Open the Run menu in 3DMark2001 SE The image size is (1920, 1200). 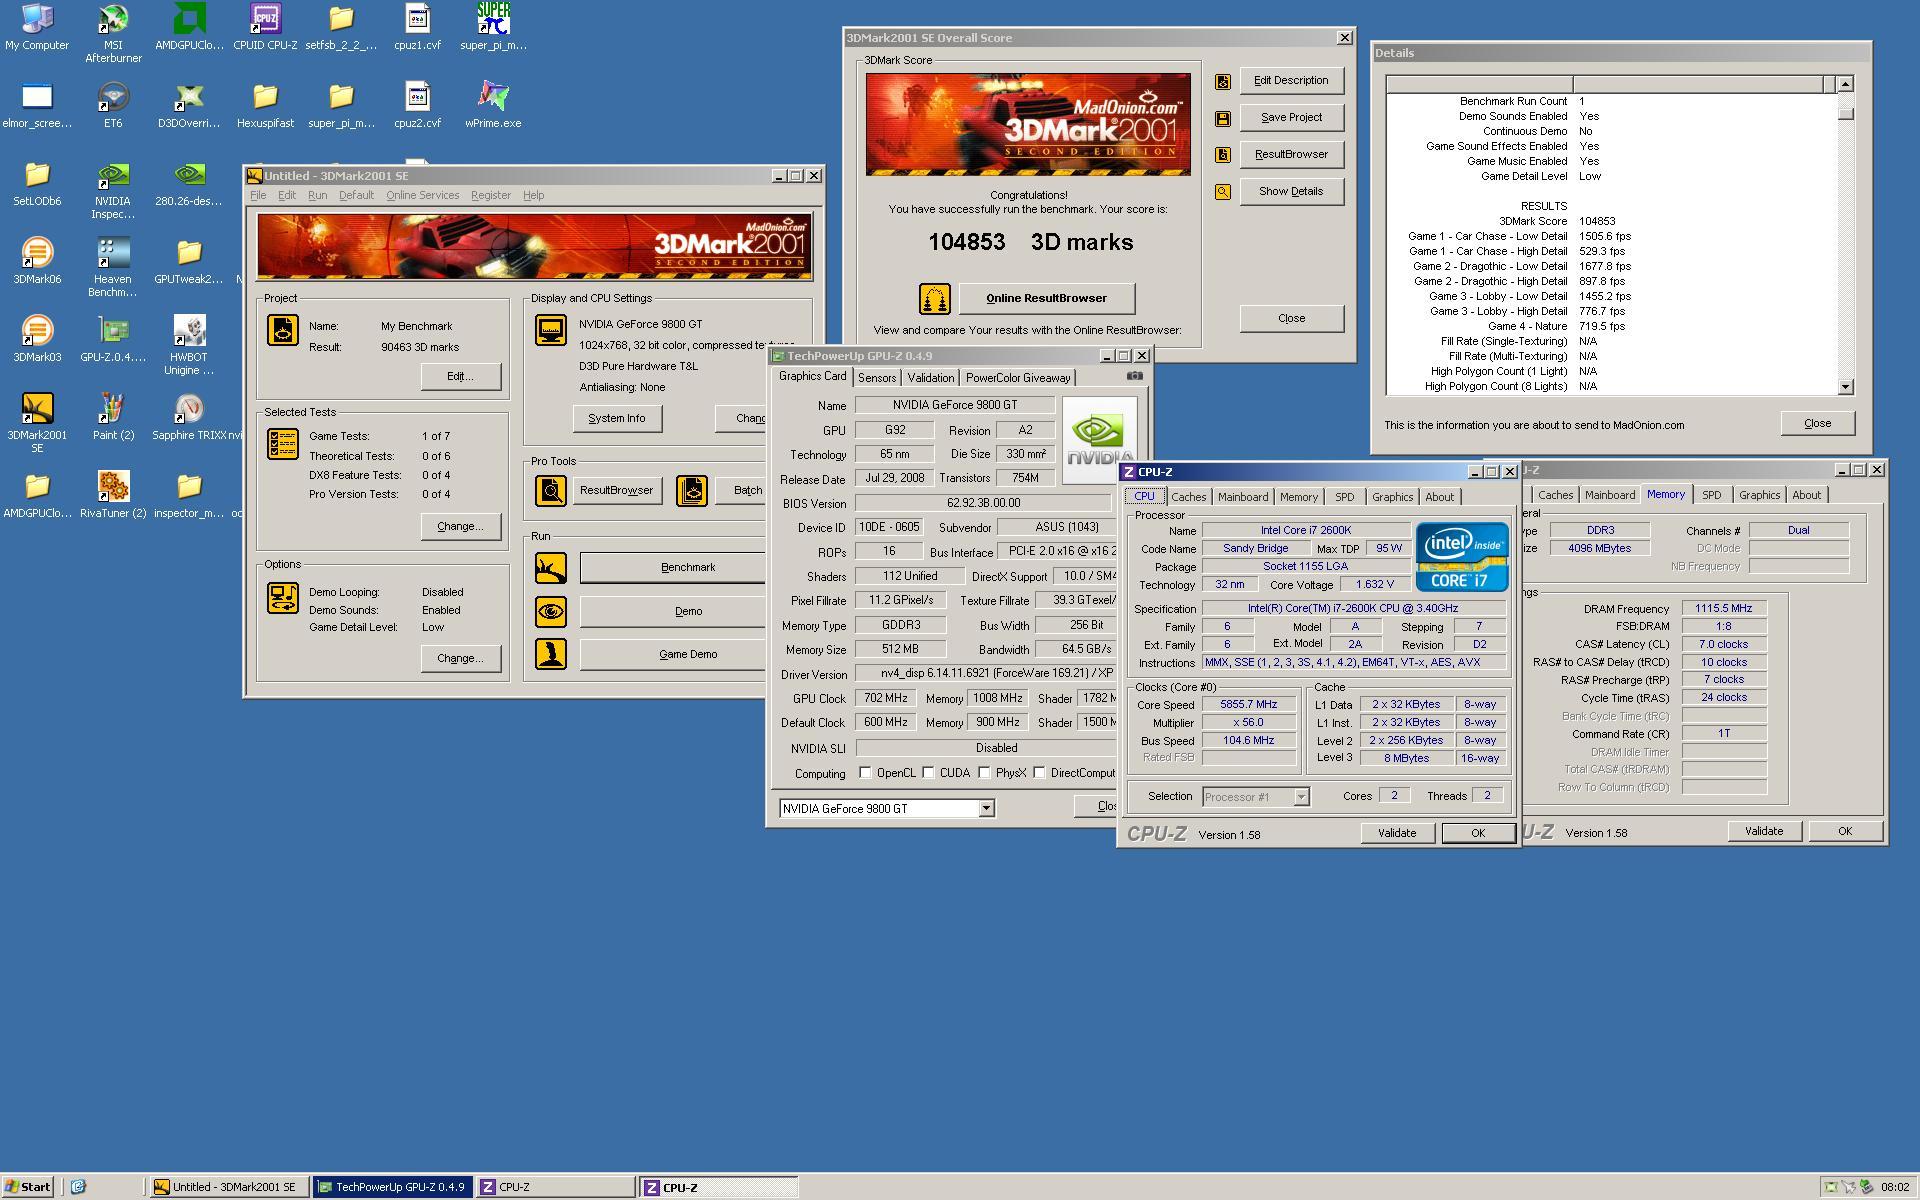coord(317,195)
